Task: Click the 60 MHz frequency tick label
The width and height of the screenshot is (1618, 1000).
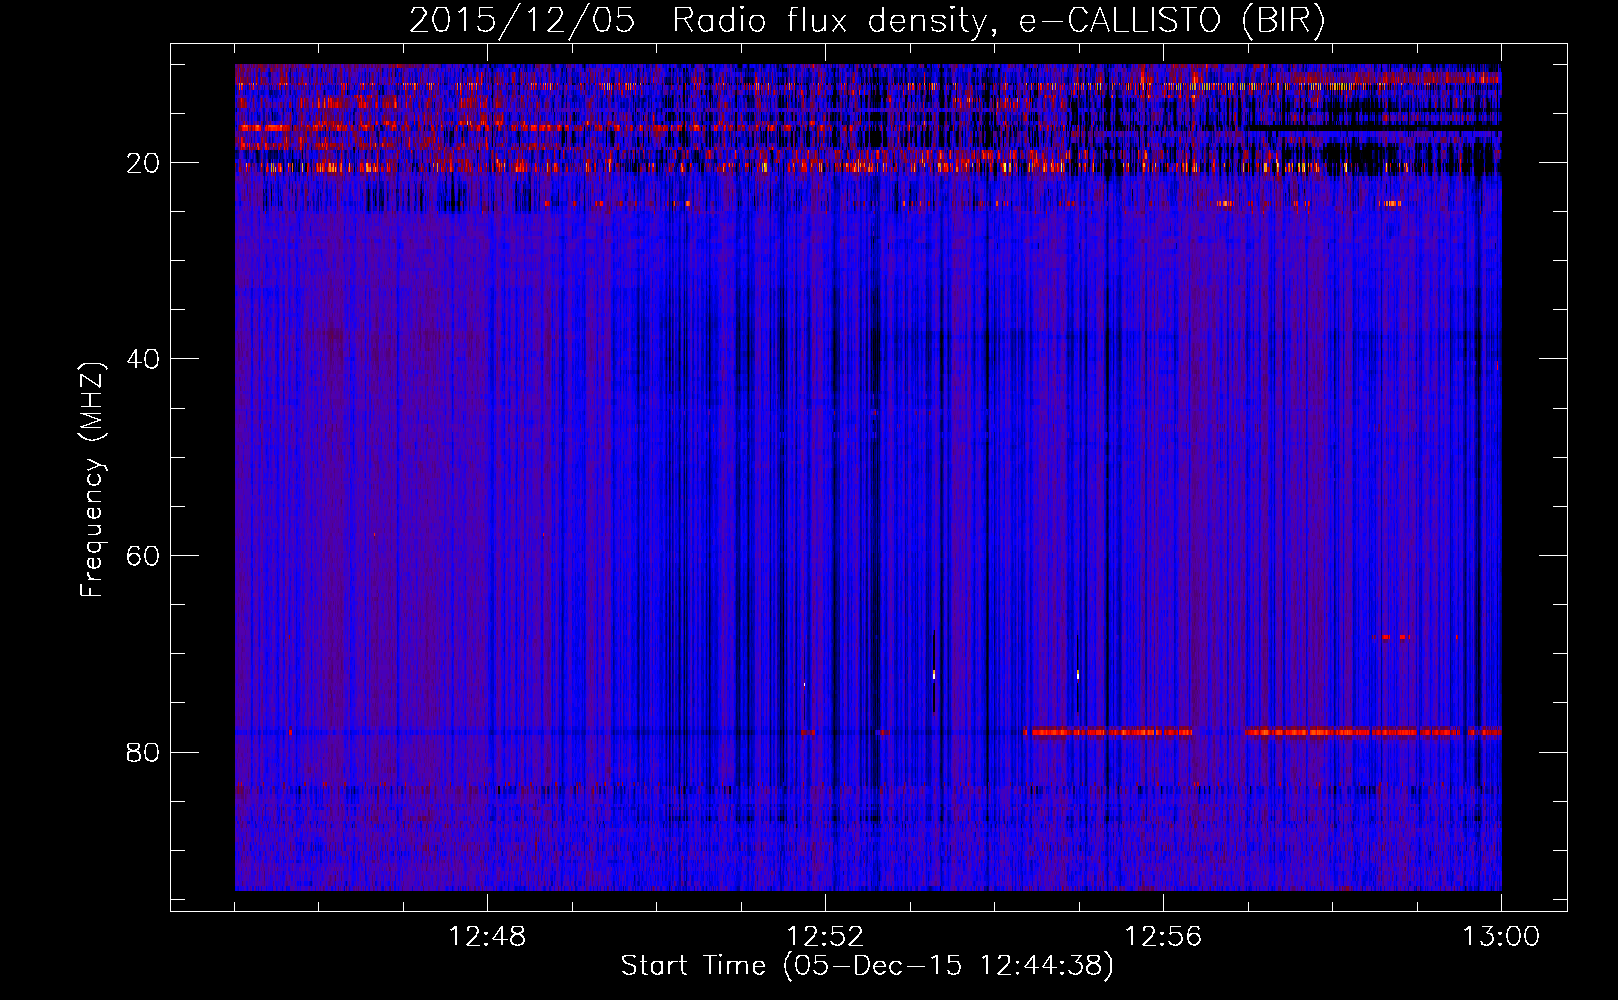Action: 143,556
